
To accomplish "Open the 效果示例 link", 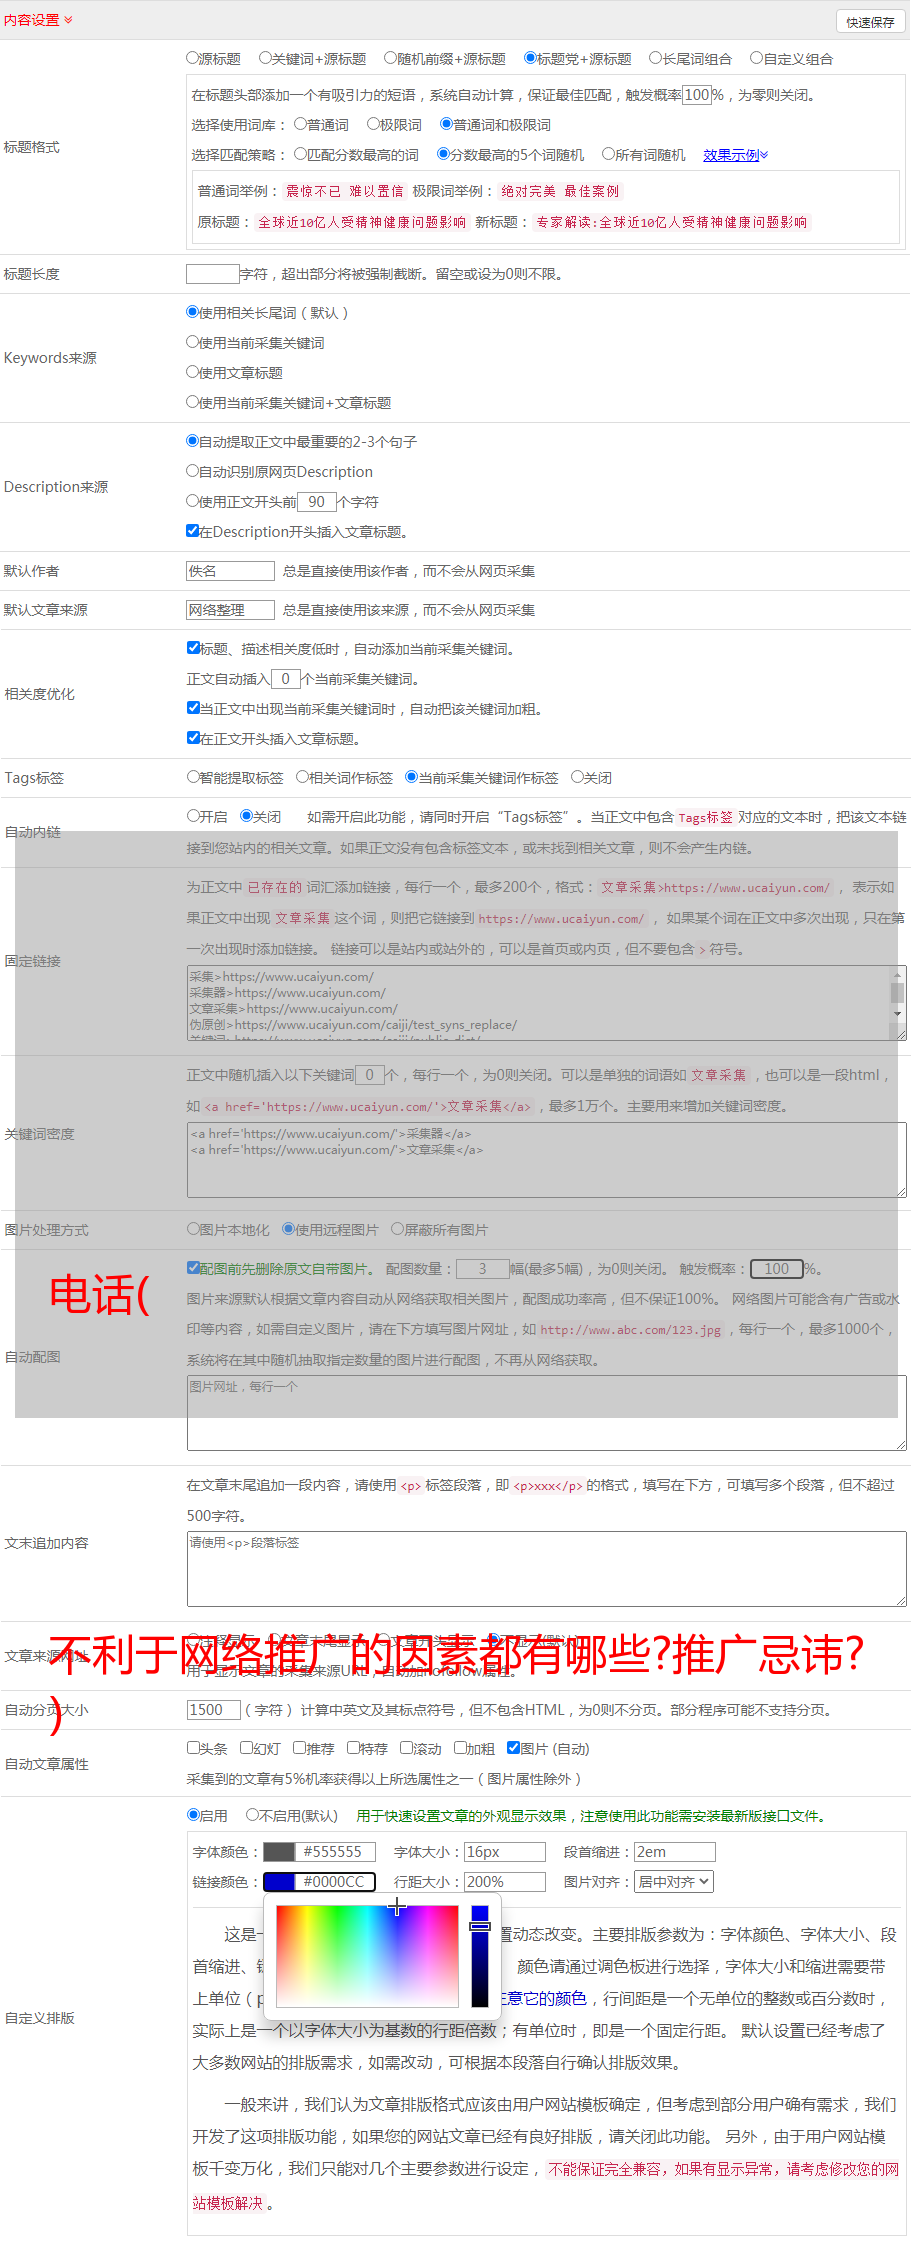I will coord(735,155).
